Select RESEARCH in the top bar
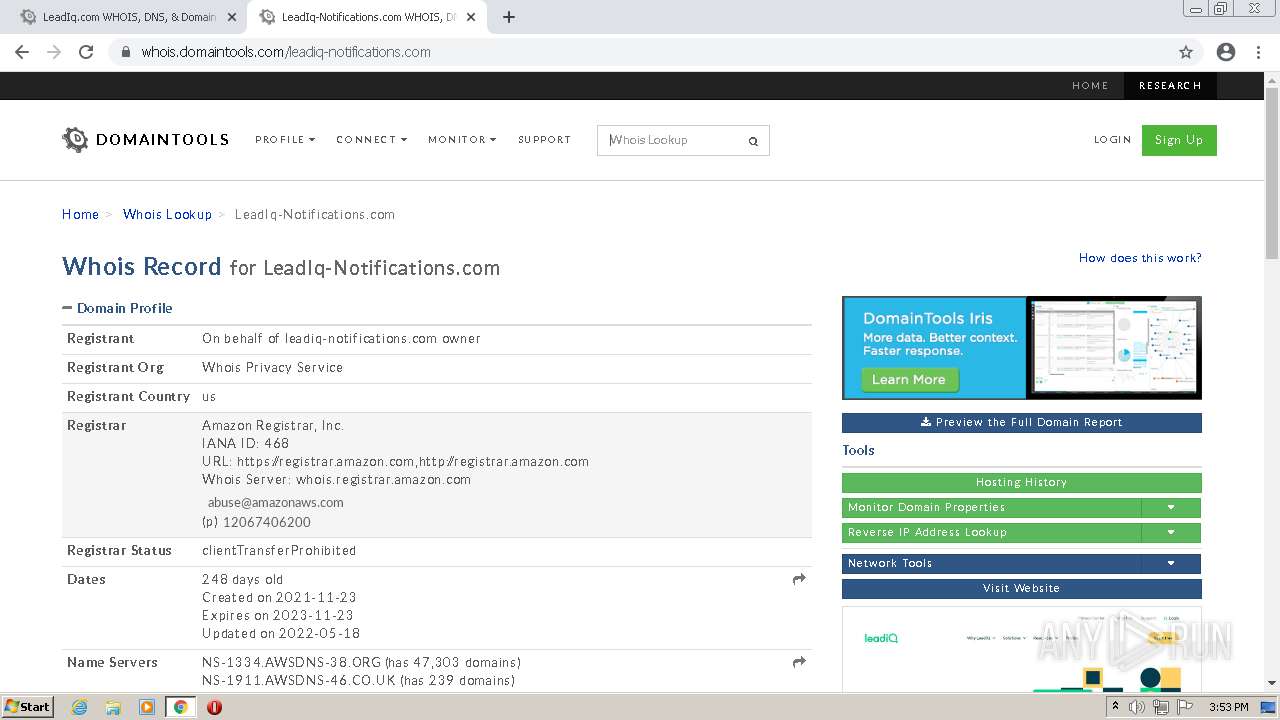Screen dimensions: 1280x720 (x=1170, y=86)
